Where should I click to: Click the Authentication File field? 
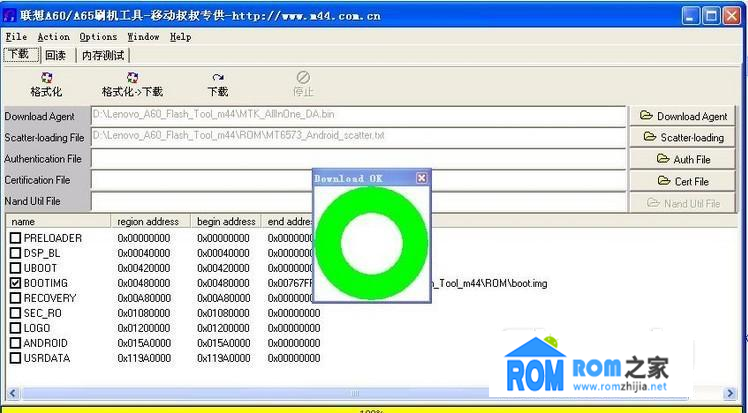pos(358,158)
